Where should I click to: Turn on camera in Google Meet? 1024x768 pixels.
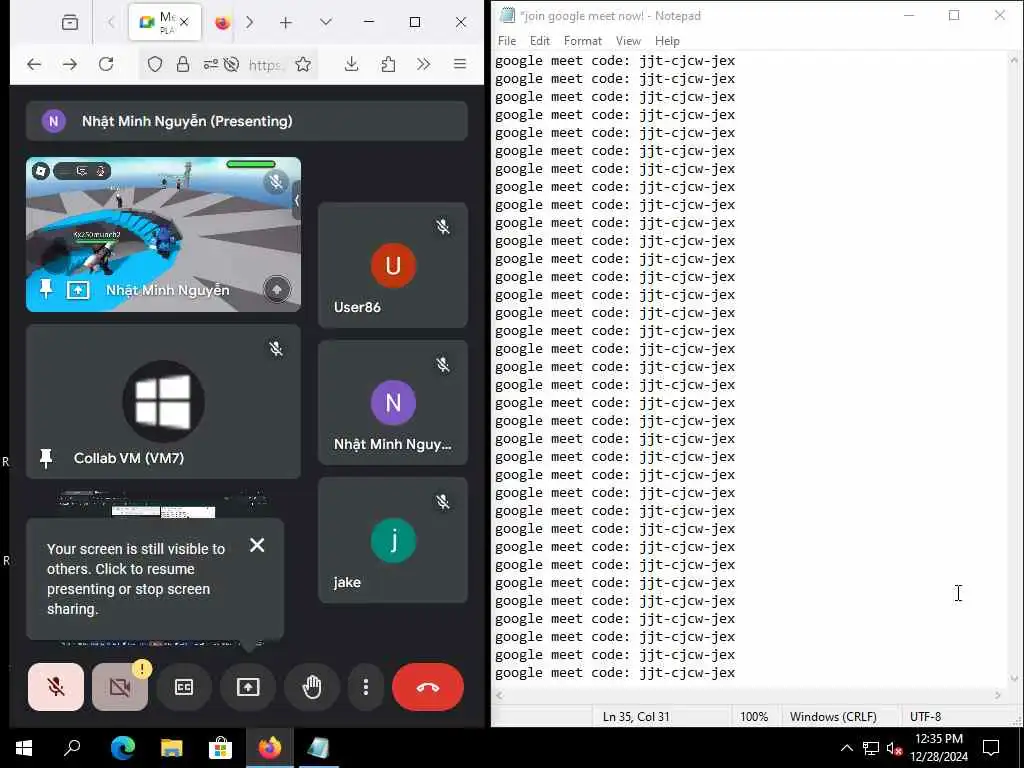120,686
